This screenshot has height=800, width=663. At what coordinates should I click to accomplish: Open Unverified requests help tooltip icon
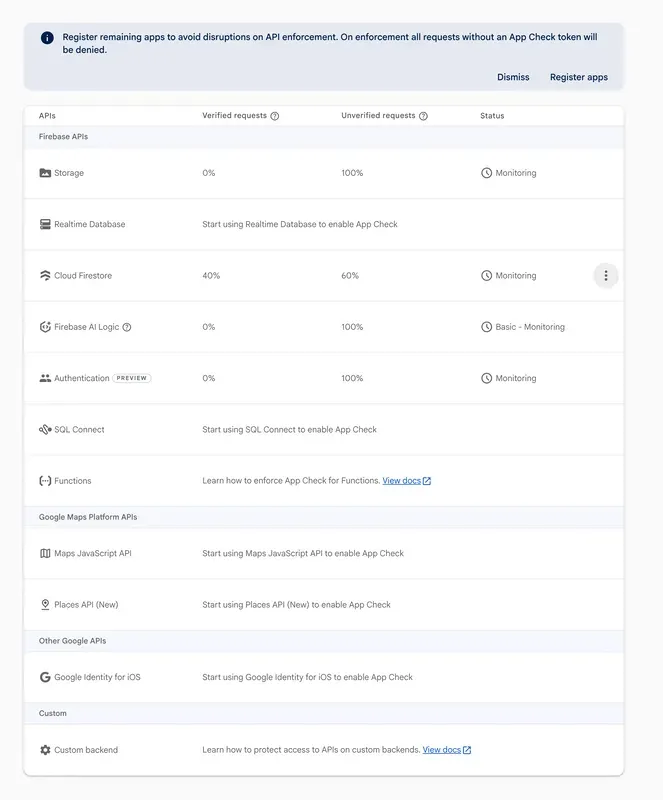tap(423, 116)
